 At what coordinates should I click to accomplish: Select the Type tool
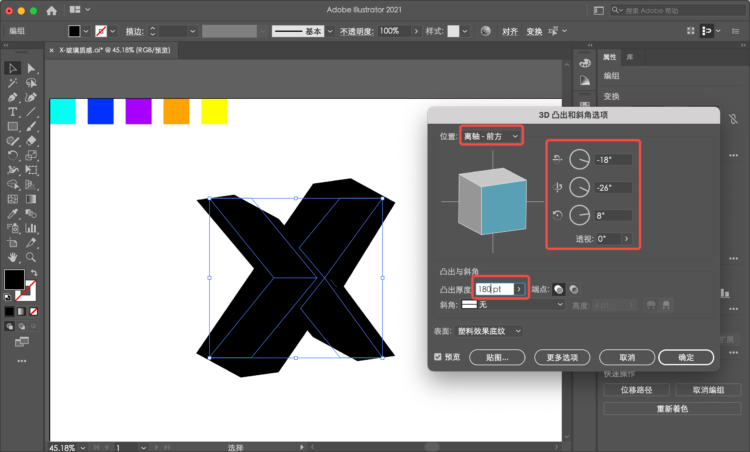12,112
